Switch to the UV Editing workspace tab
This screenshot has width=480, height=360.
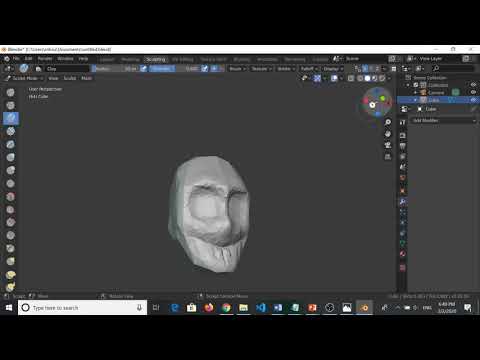click(182, 59)
